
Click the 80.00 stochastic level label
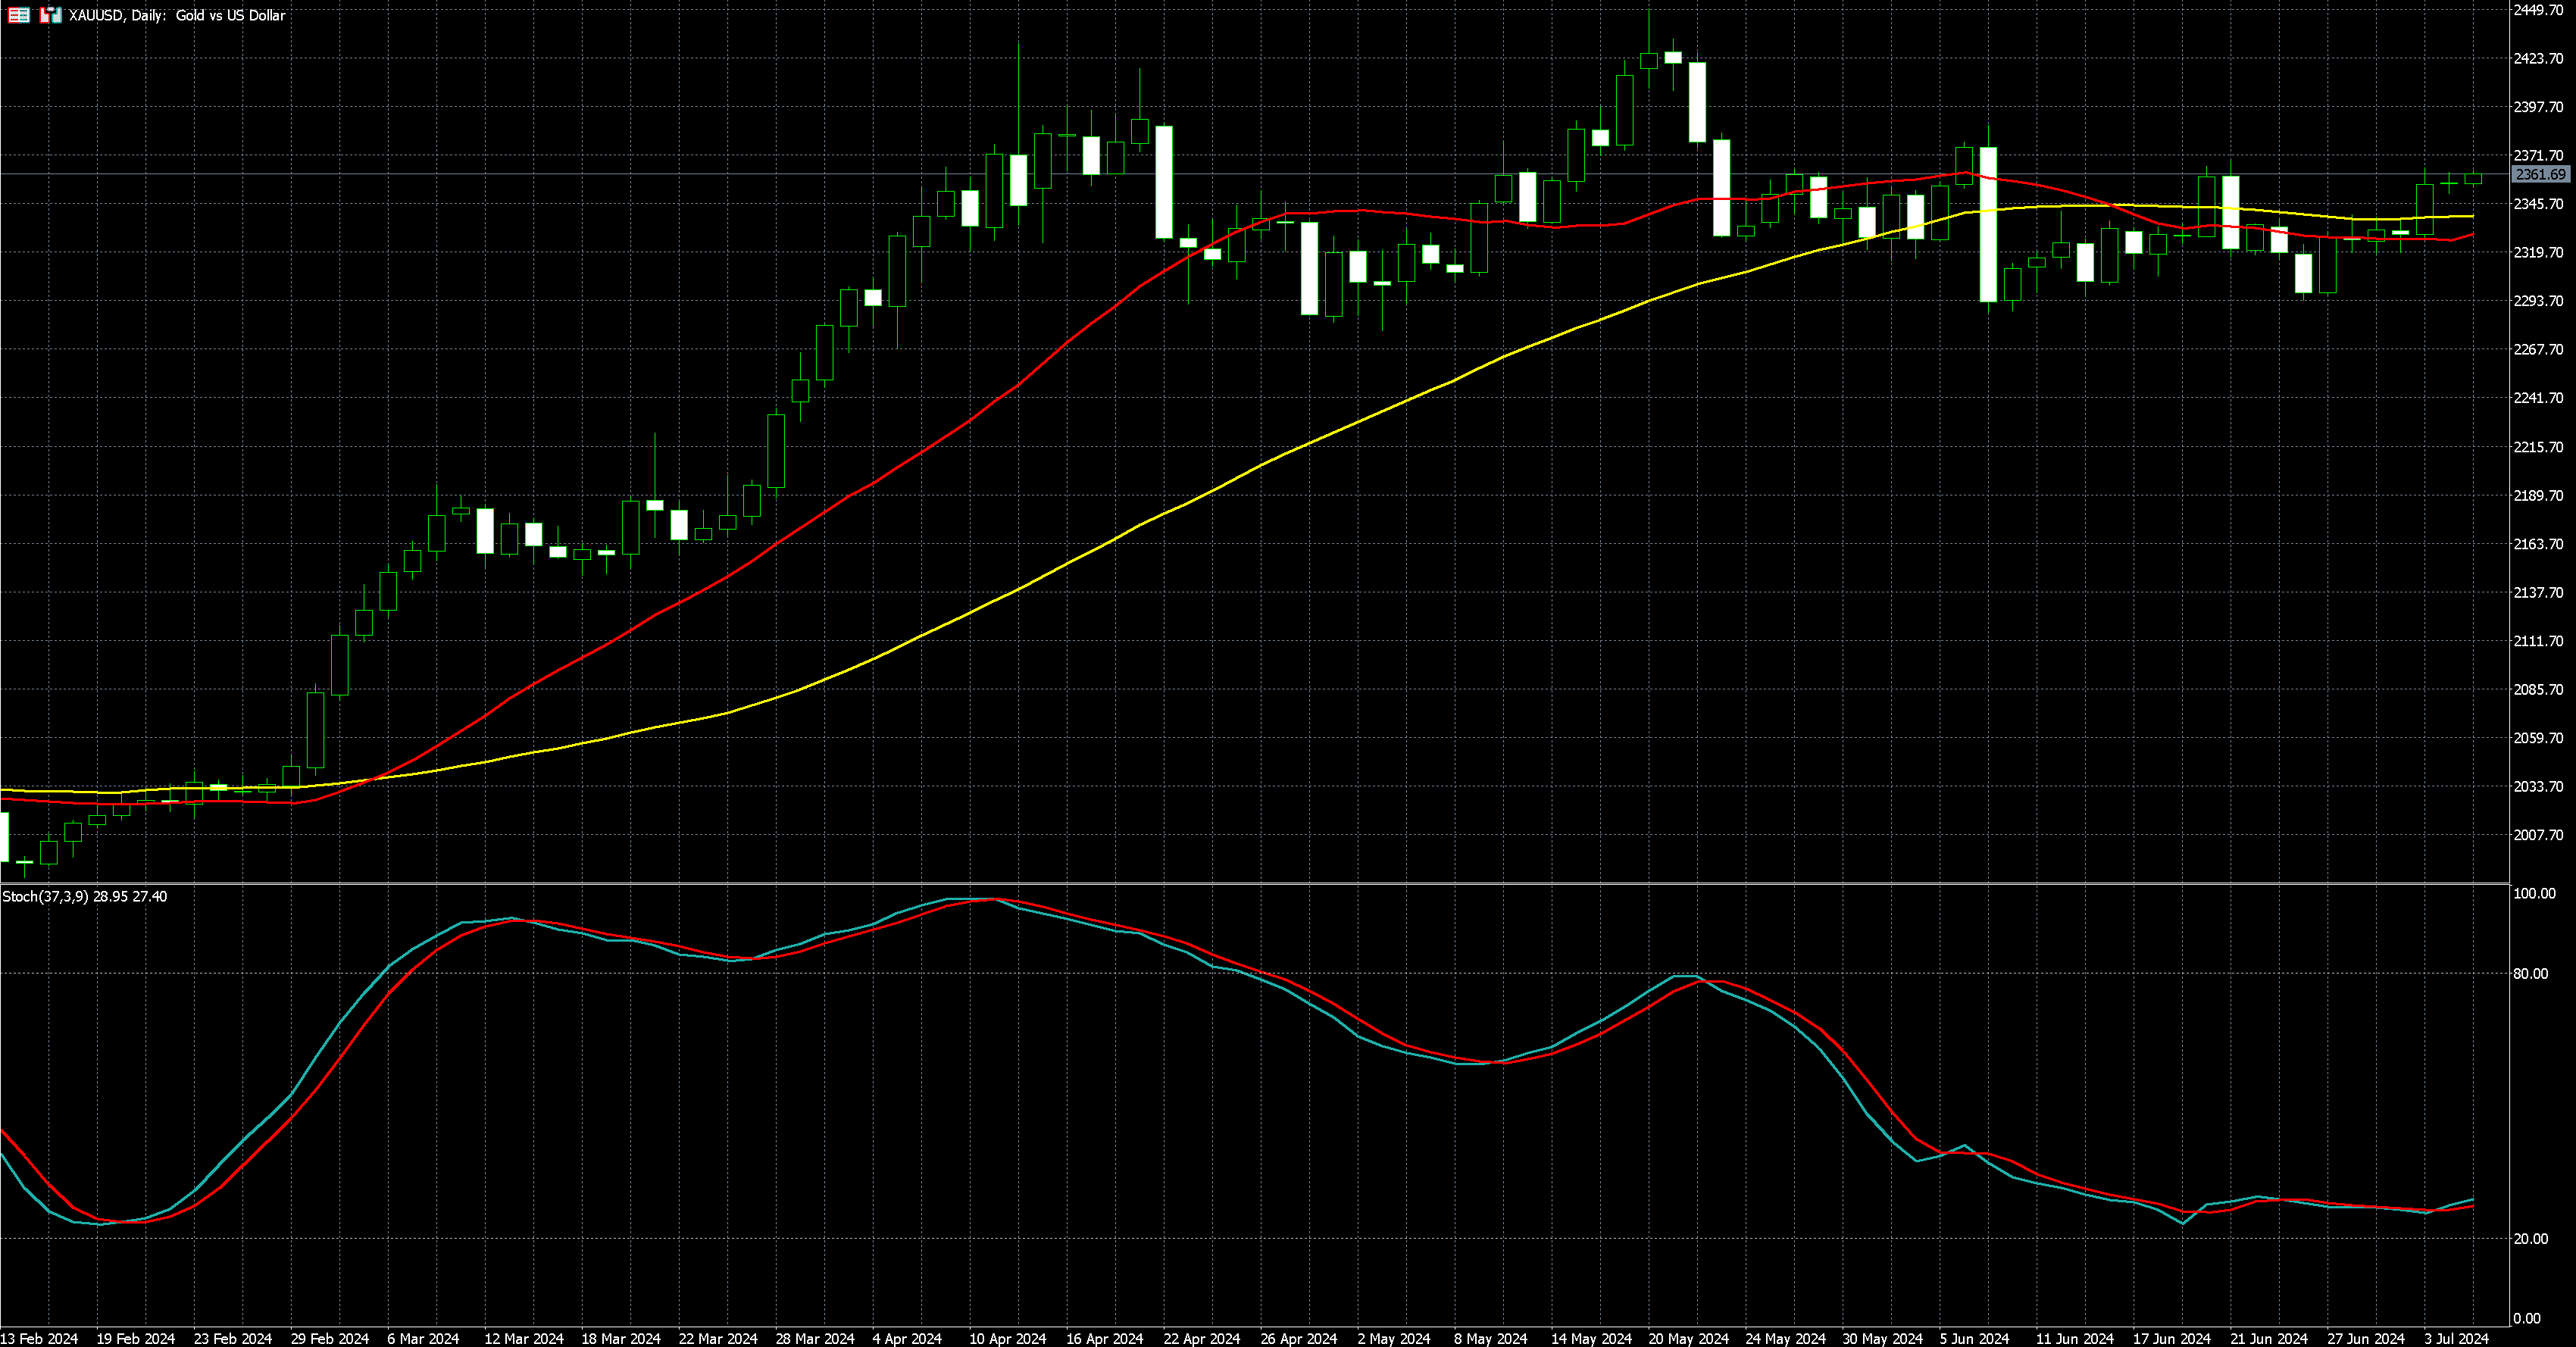(x=2531, y=973)
